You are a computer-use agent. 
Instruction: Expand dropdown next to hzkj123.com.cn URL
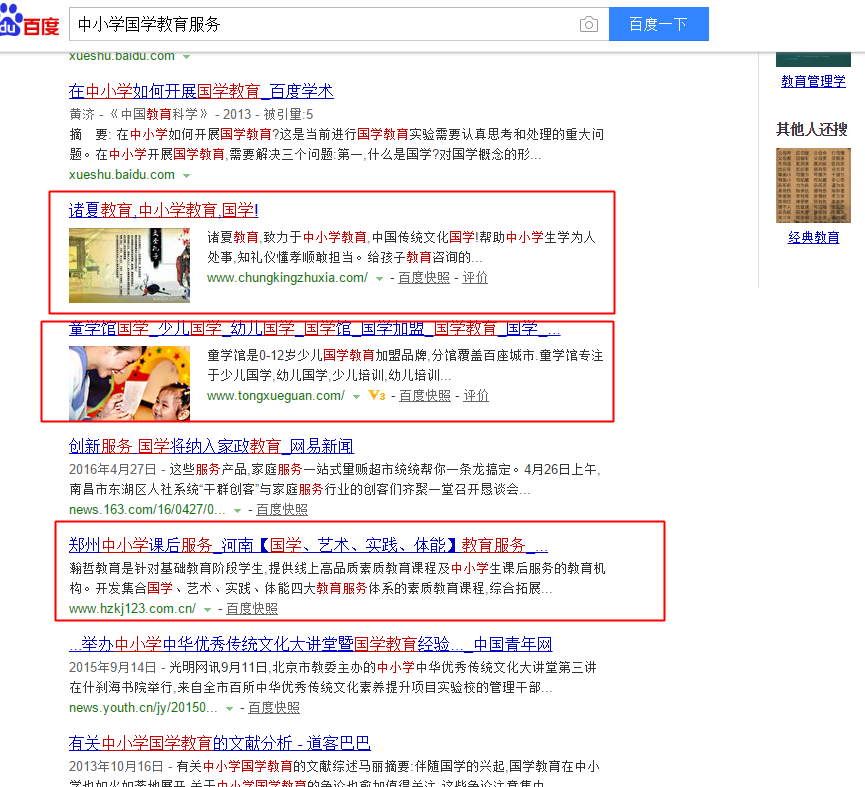coord(207,609)
